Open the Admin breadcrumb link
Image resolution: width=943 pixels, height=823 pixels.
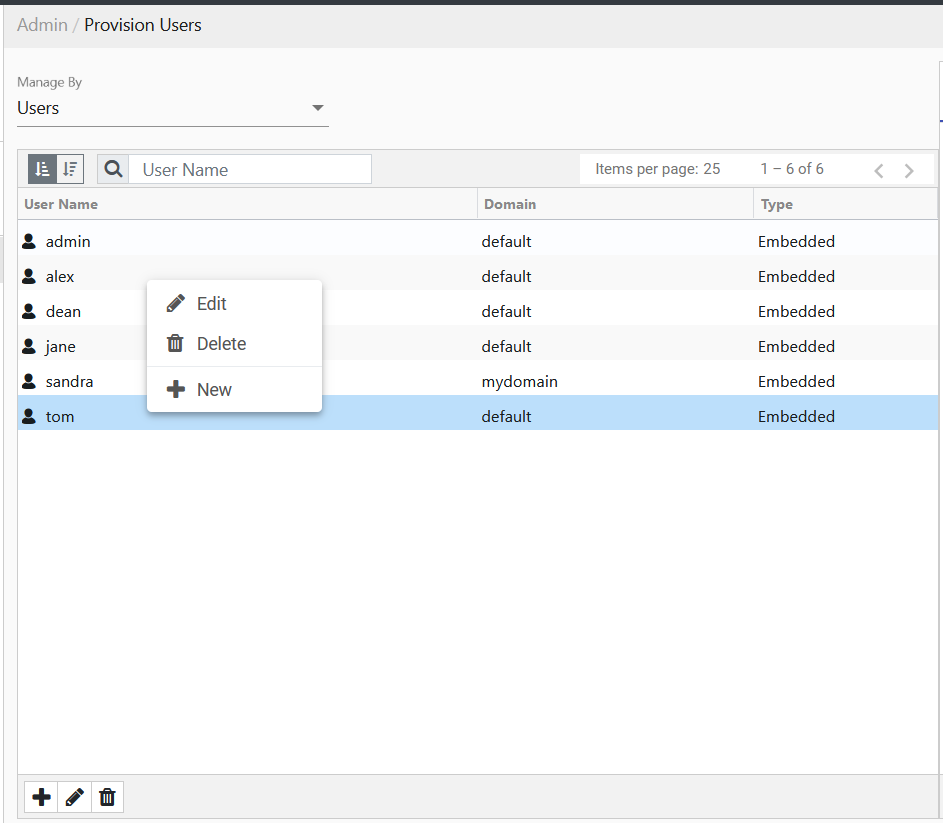point(42,25)
